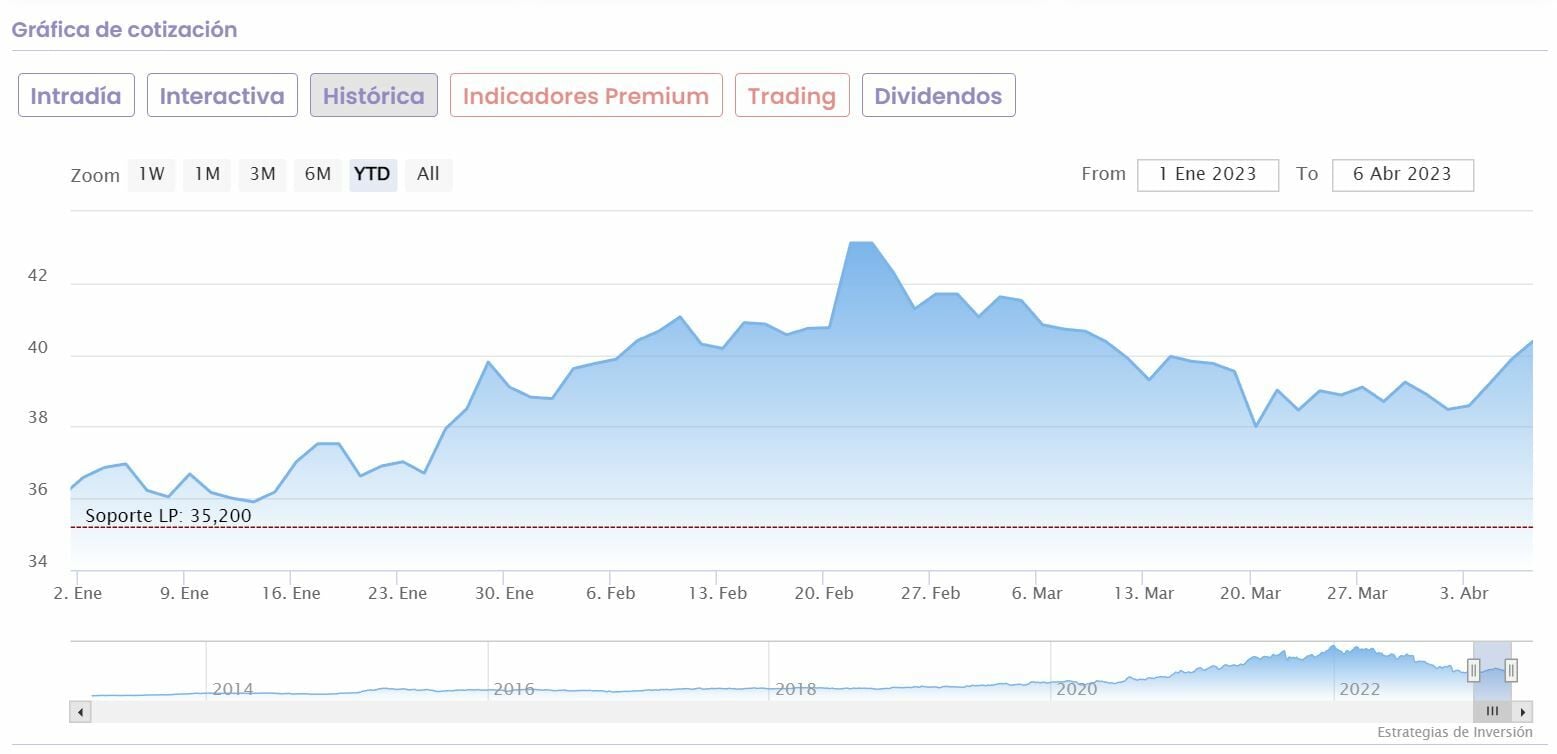Go to the Trading tab
This screenshot has width=1557, height=754.
tap(792, 96)
